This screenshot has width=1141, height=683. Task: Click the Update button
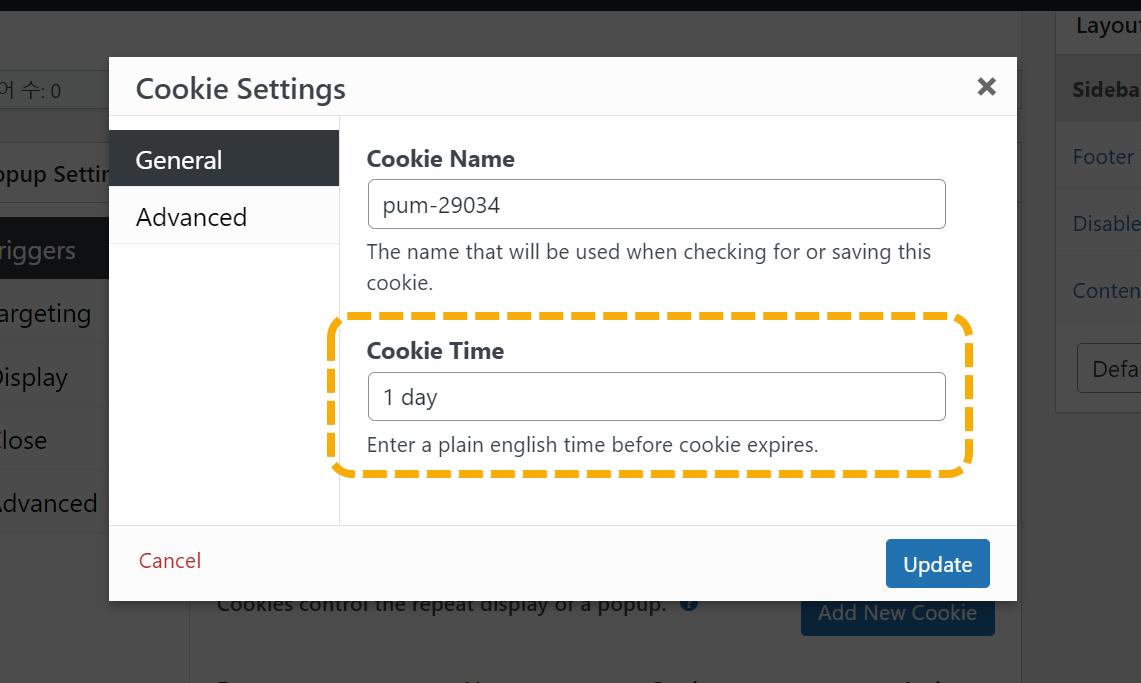click(x=937, y=564)
